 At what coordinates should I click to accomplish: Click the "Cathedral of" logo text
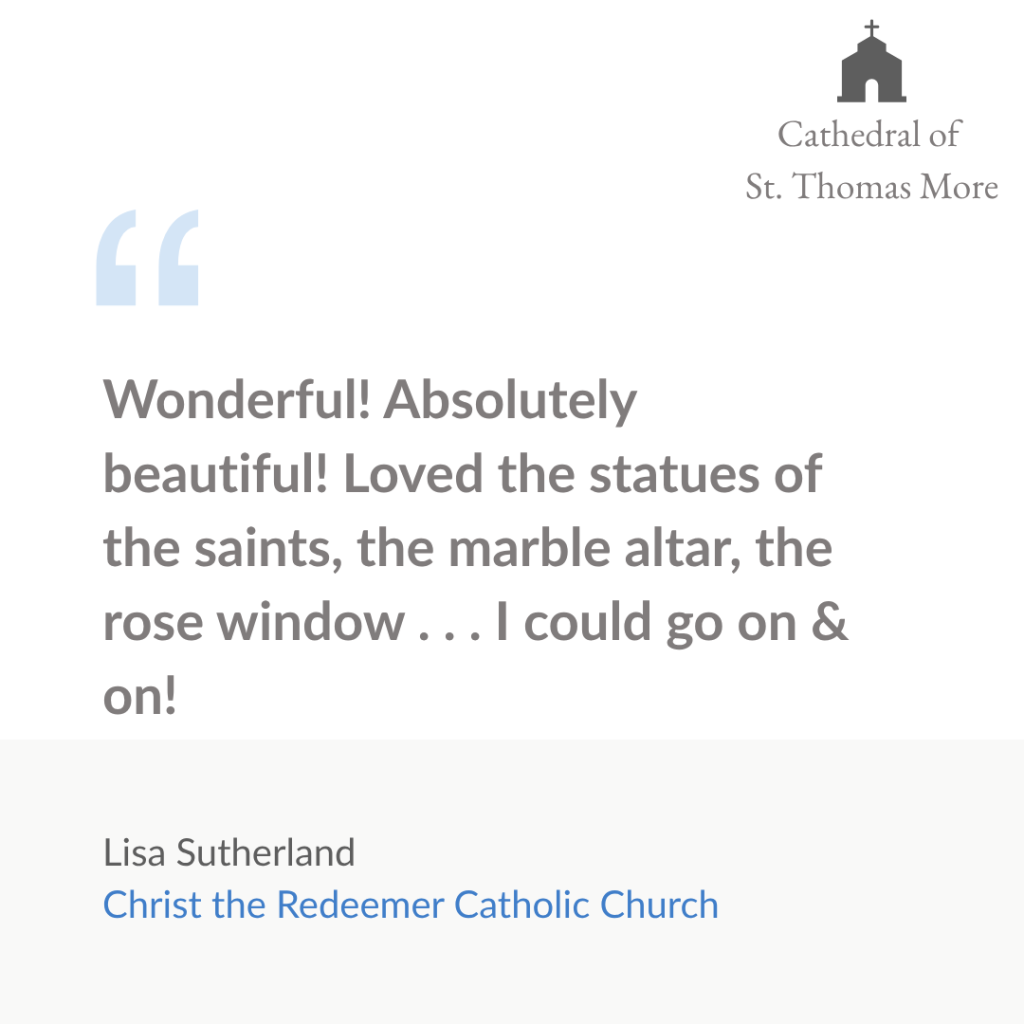coord(869,134)
